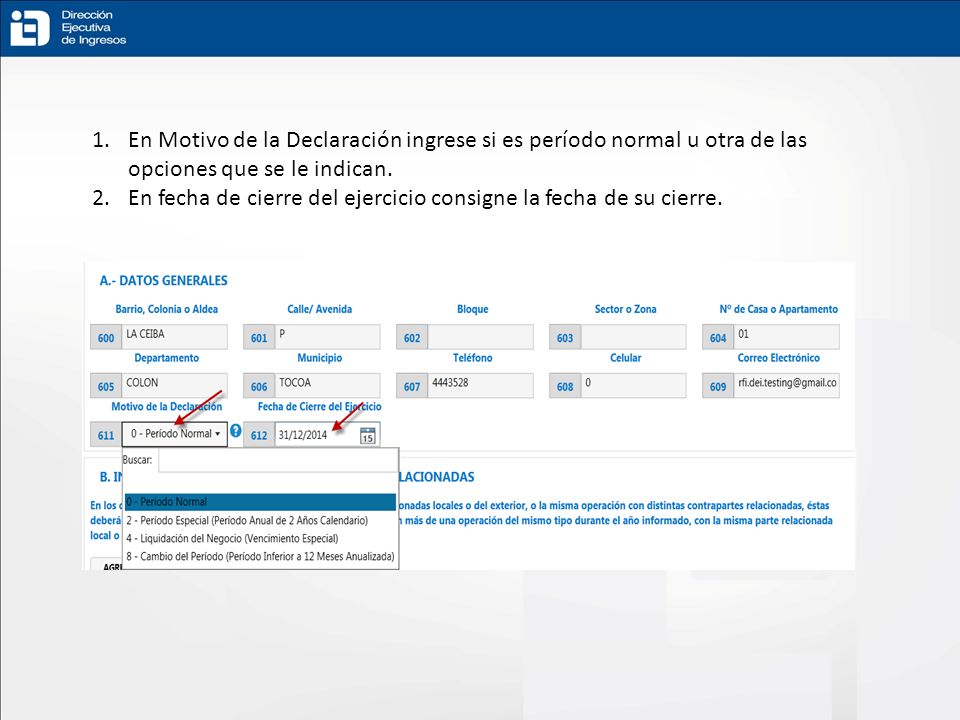Click the calendar icon next to closing date
This screenshot has width=960, height=720.
(367, 436)
